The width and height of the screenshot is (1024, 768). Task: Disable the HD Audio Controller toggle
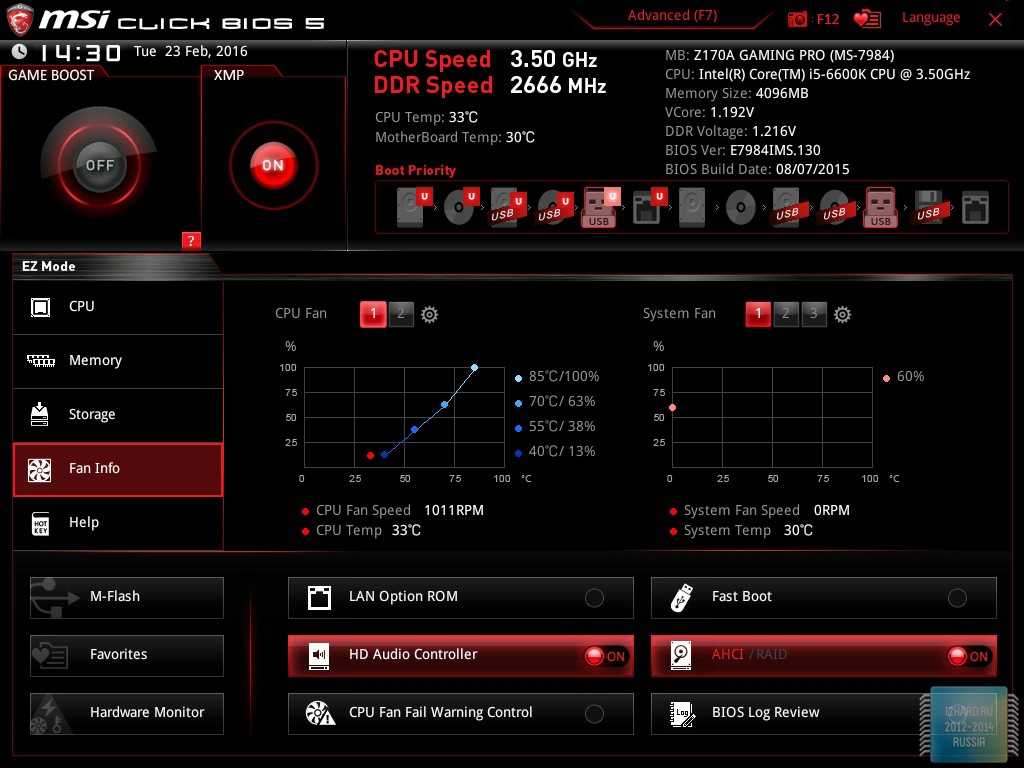[x=605, y=656]
